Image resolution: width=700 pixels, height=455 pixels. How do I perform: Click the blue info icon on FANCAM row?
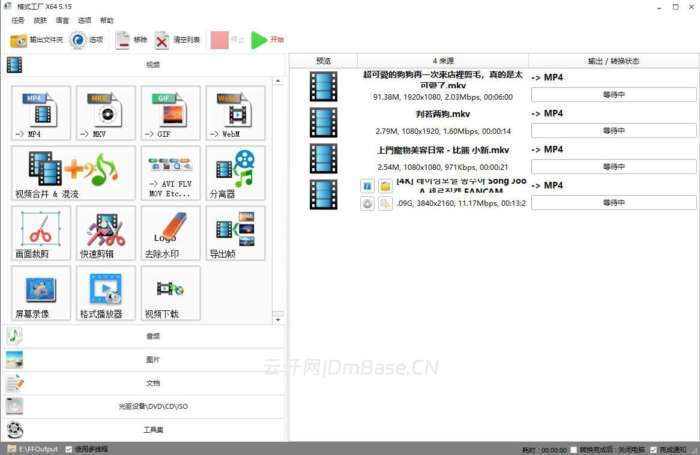click(x=367, y=186)
